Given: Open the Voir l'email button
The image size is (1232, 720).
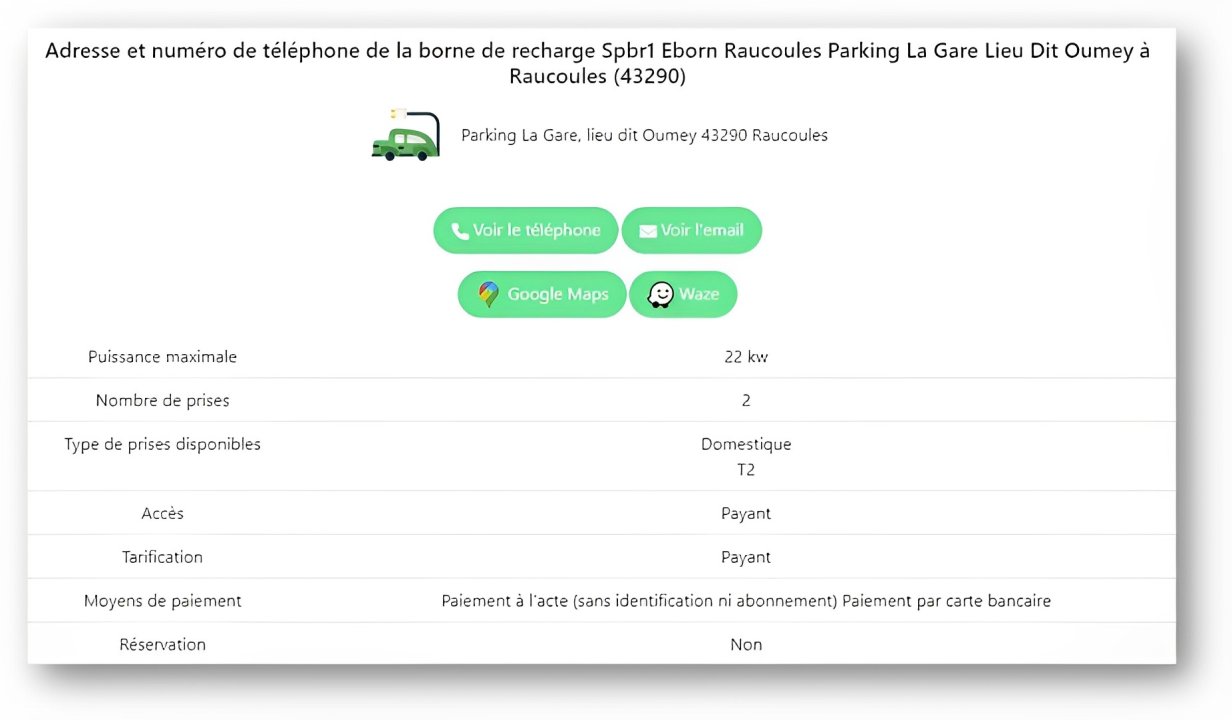Looking at the screenshot, I should click(x=692, y=231).
